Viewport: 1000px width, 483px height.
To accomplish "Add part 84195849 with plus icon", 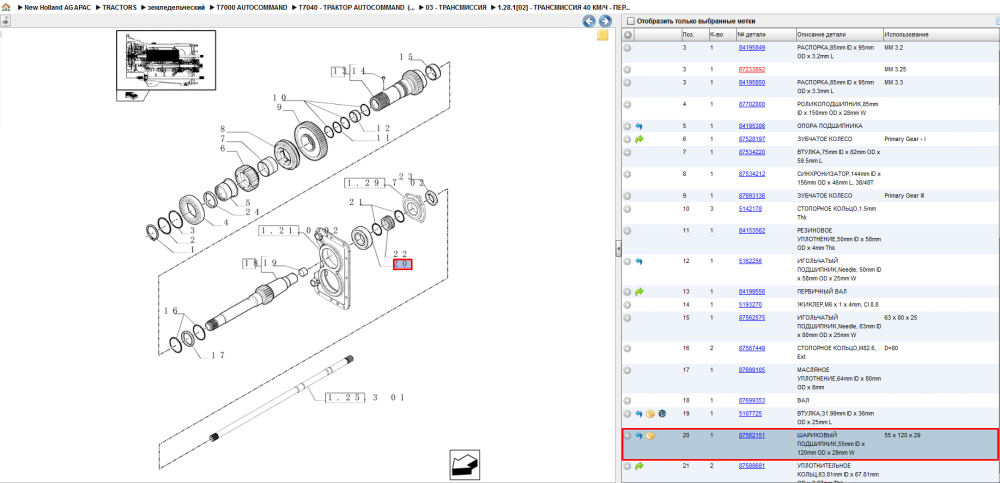I will 628,48.
